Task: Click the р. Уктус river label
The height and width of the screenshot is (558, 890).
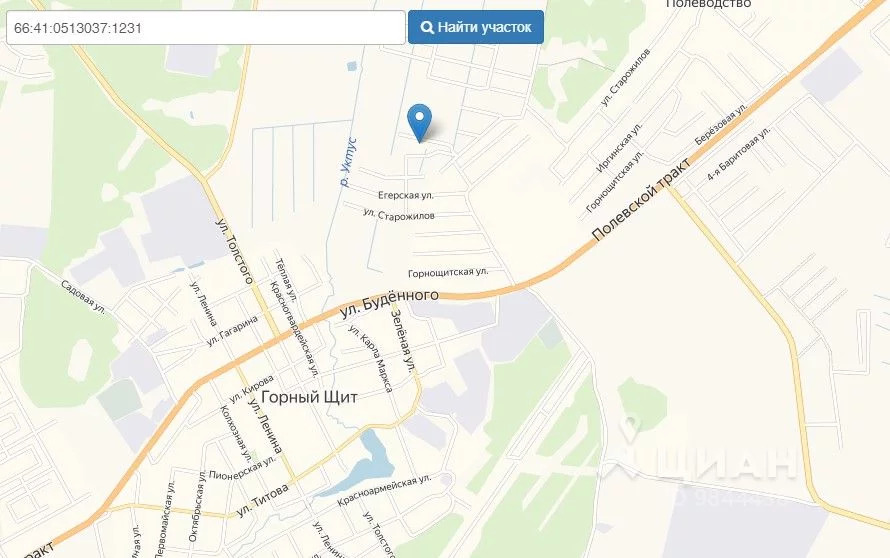Action: [x=347, y=162]
